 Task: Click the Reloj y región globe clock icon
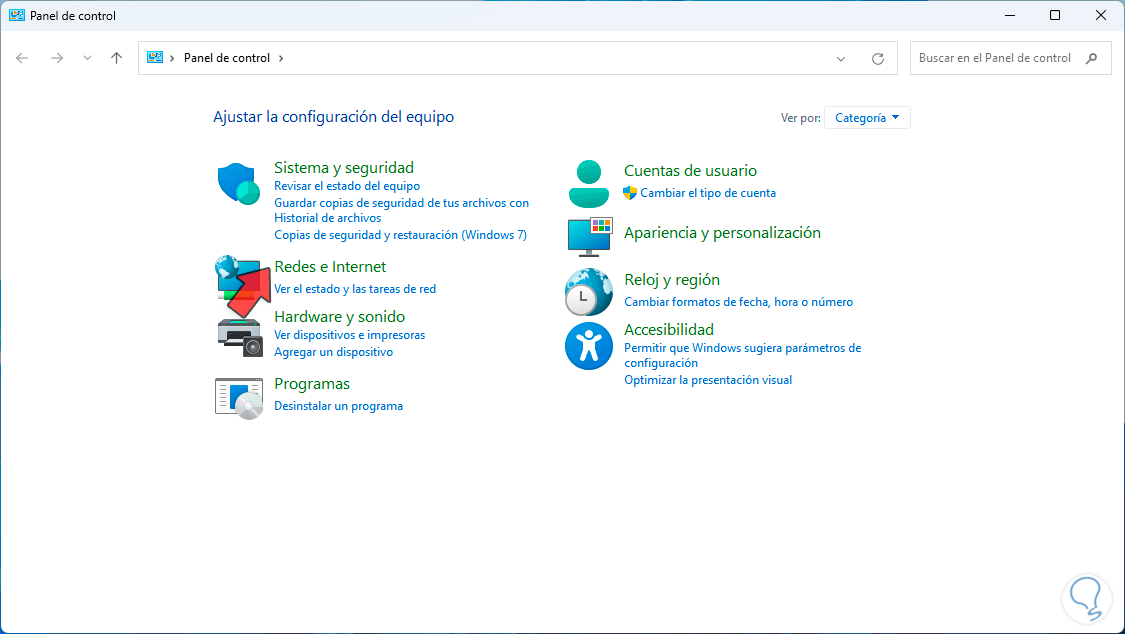(588, 292)
